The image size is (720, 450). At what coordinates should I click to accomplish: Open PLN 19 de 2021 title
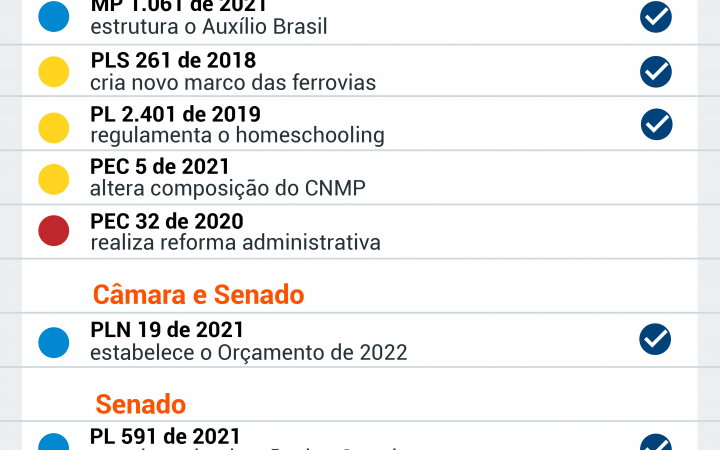[x=167, y=329]
